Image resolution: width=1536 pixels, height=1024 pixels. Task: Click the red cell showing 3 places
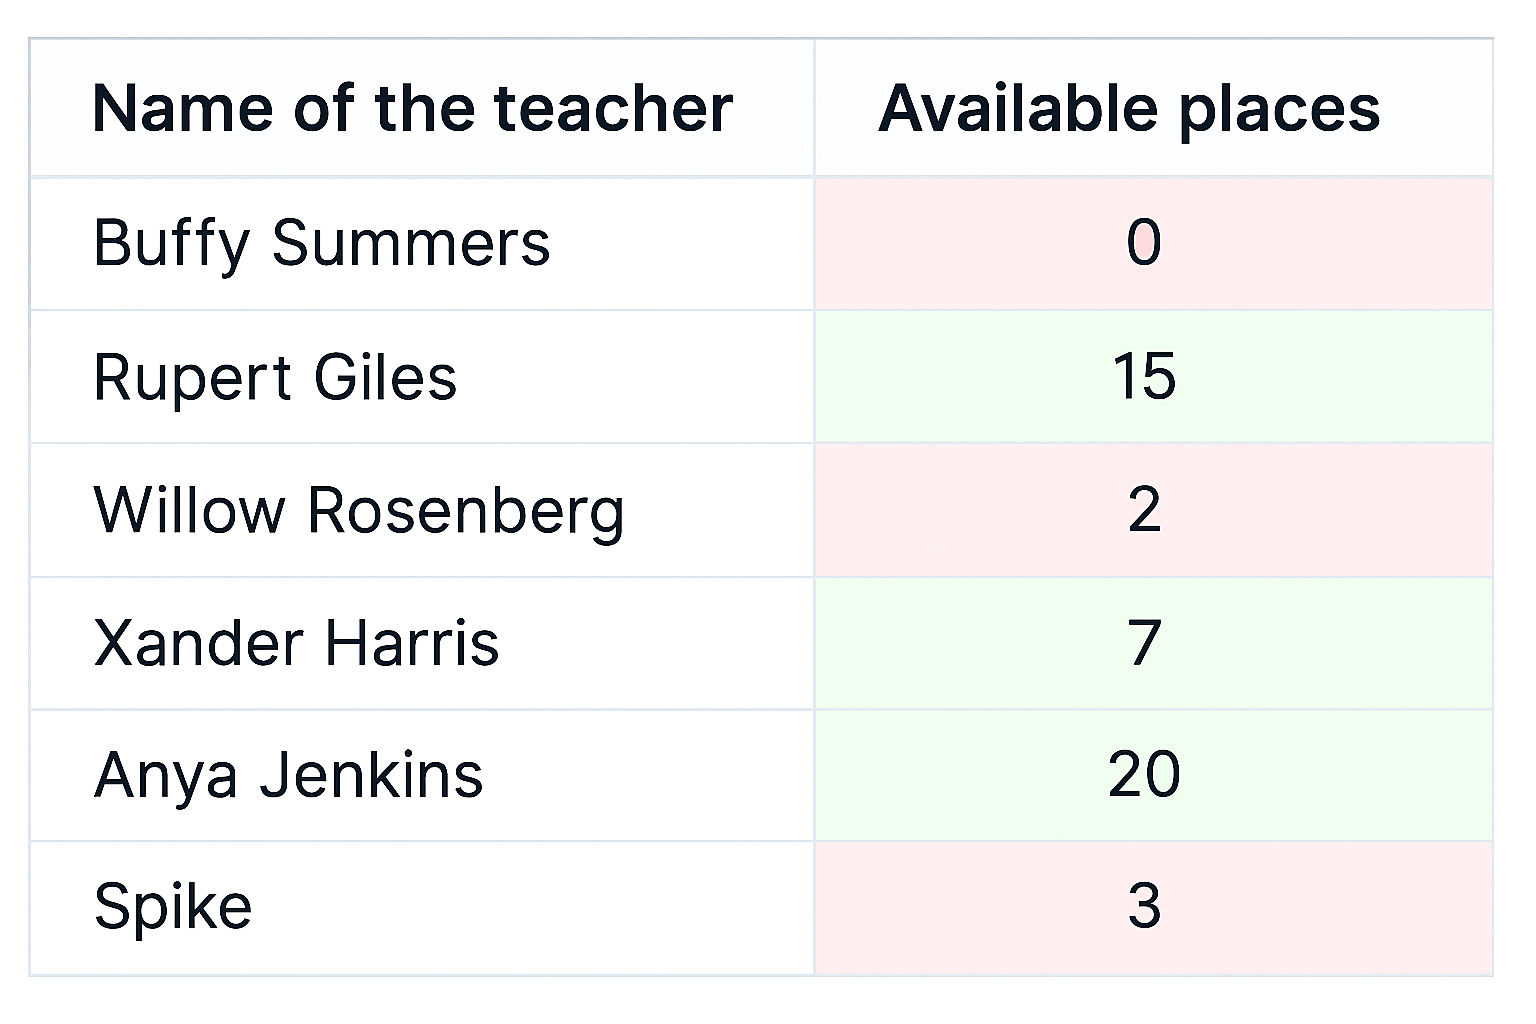1153,908
